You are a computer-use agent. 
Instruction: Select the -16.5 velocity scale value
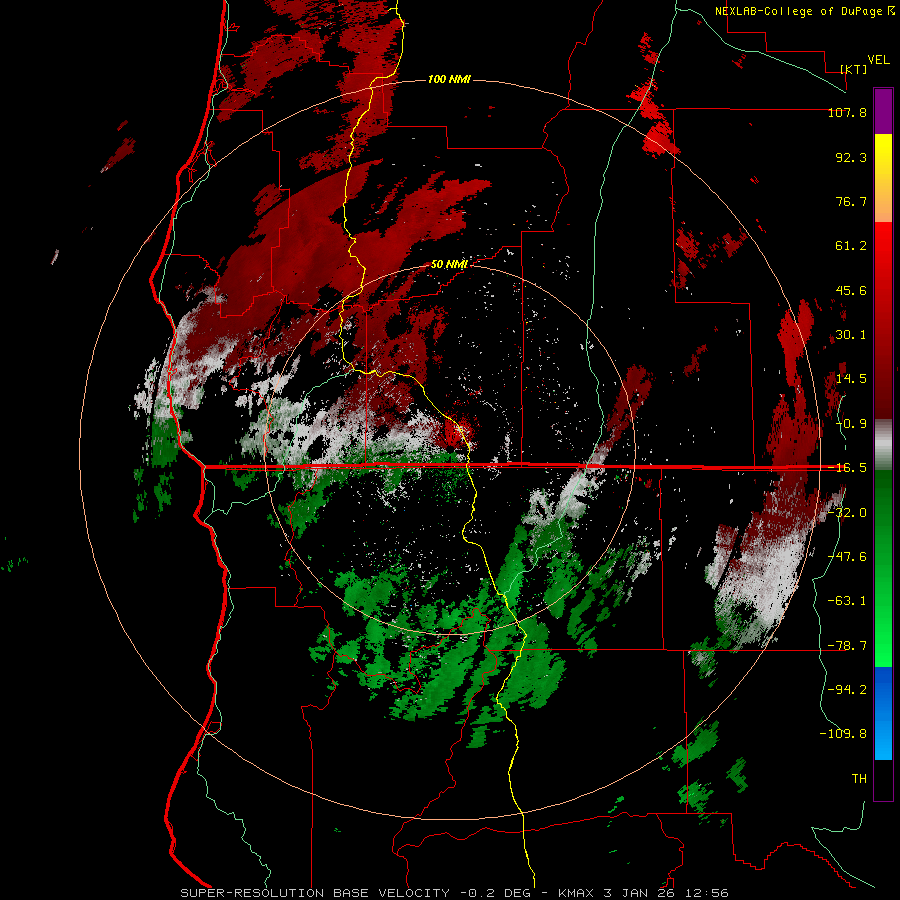click(847, 468)
